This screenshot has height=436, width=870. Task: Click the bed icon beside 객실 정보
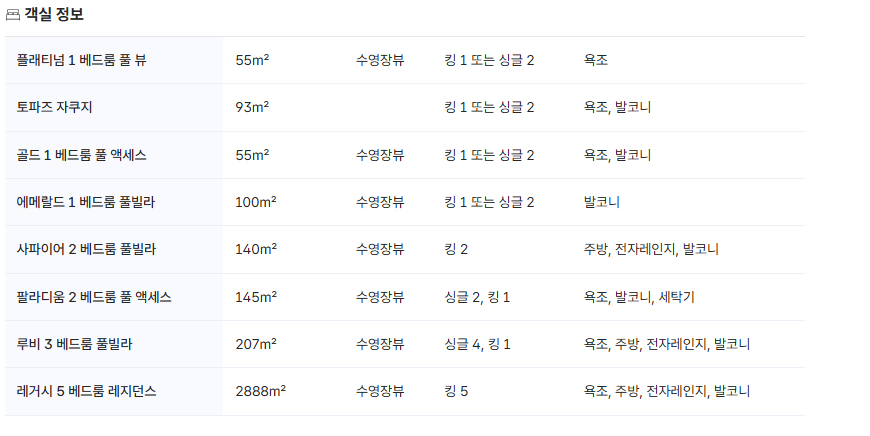point(13,14)
